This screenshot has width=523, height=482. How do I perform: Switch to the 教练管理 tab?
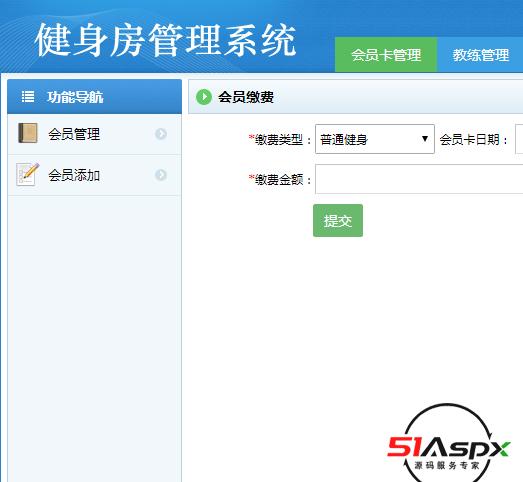click(x=480, y=55)
